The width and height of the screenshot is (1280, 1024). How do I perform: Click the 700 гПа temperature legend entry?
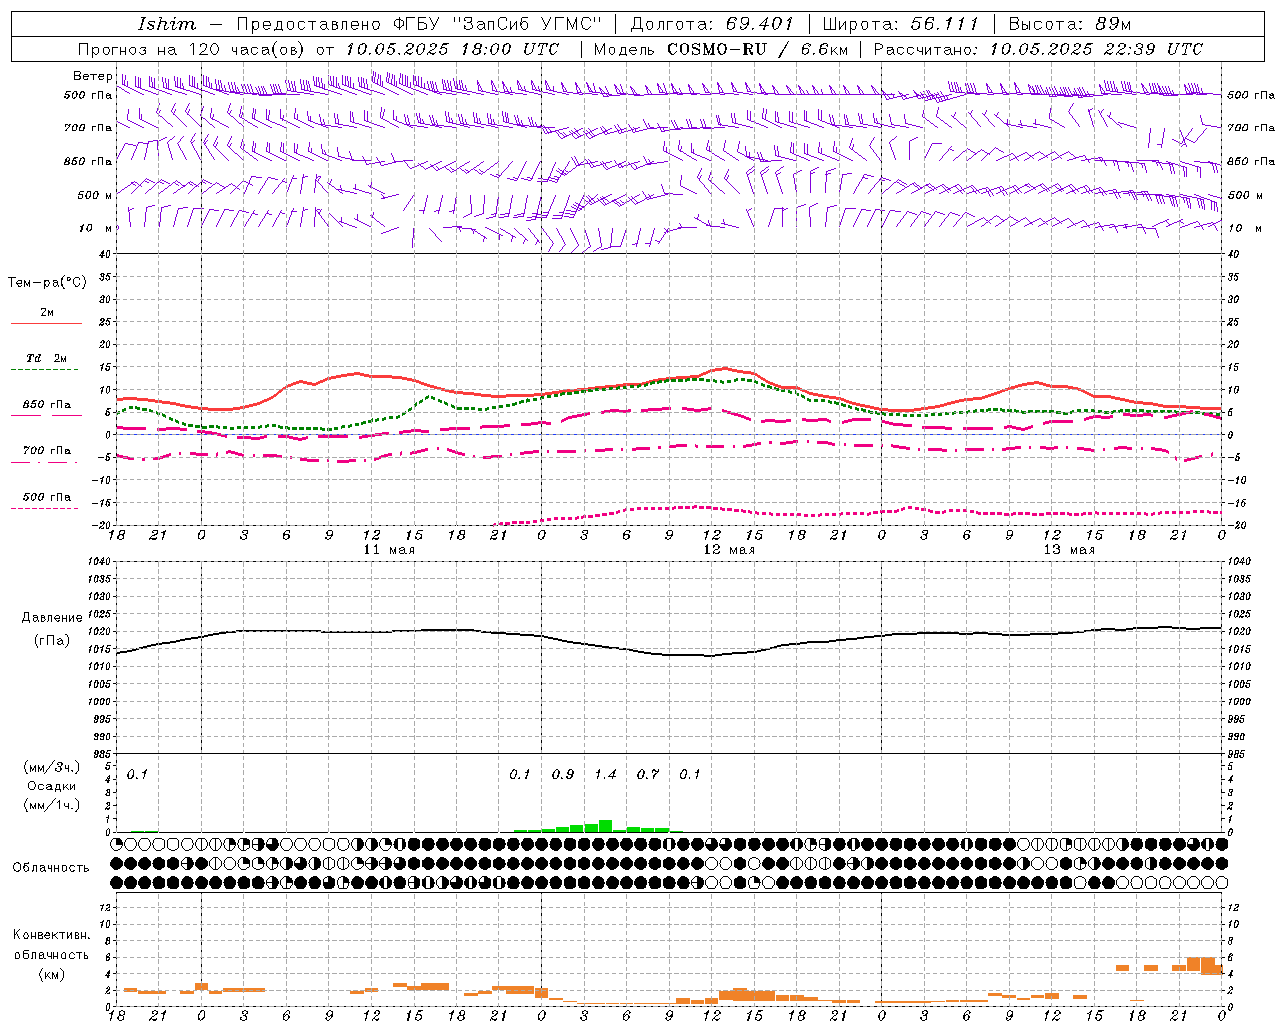47,450
